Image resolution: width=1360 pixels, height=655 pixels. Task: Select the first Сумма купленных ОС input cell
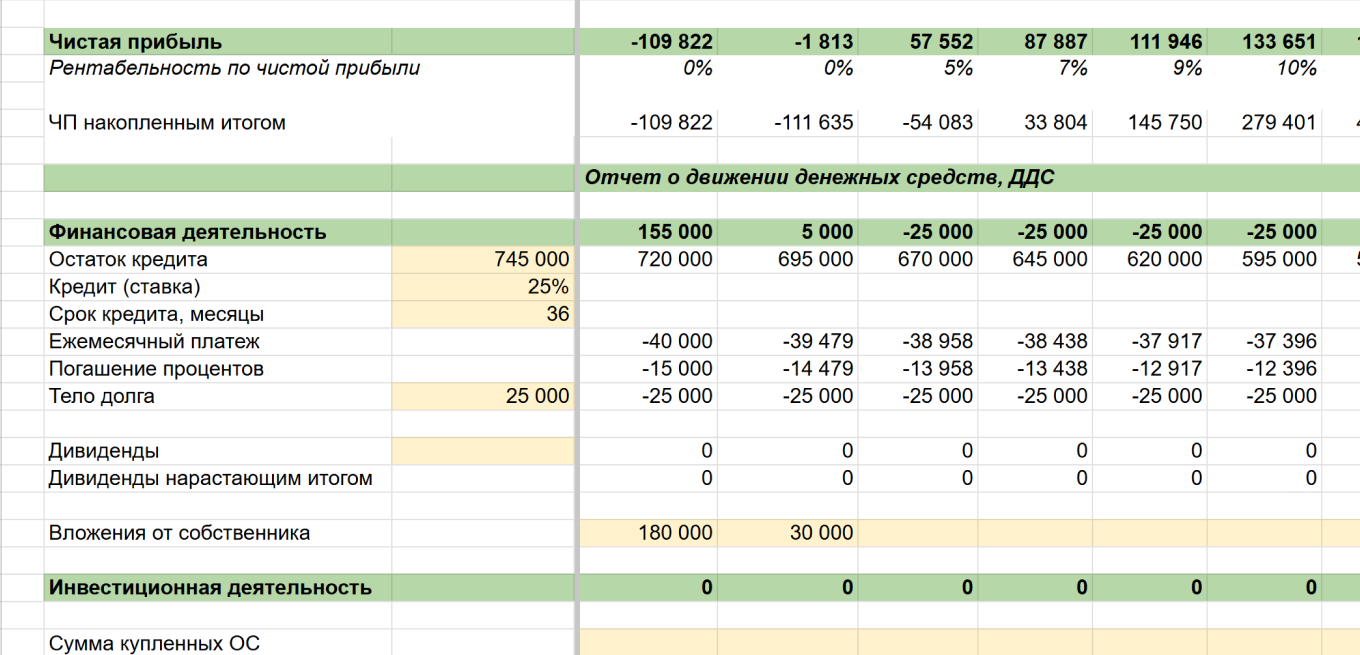tap(648, 642)
